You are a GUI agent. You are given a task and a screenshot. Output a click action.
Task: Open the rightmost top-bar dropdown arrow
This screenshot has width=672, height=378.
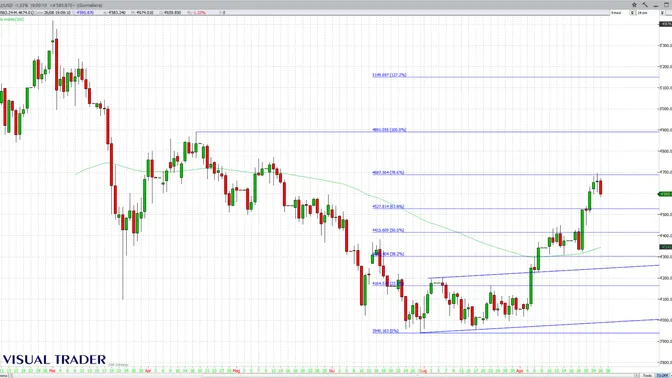662,13
